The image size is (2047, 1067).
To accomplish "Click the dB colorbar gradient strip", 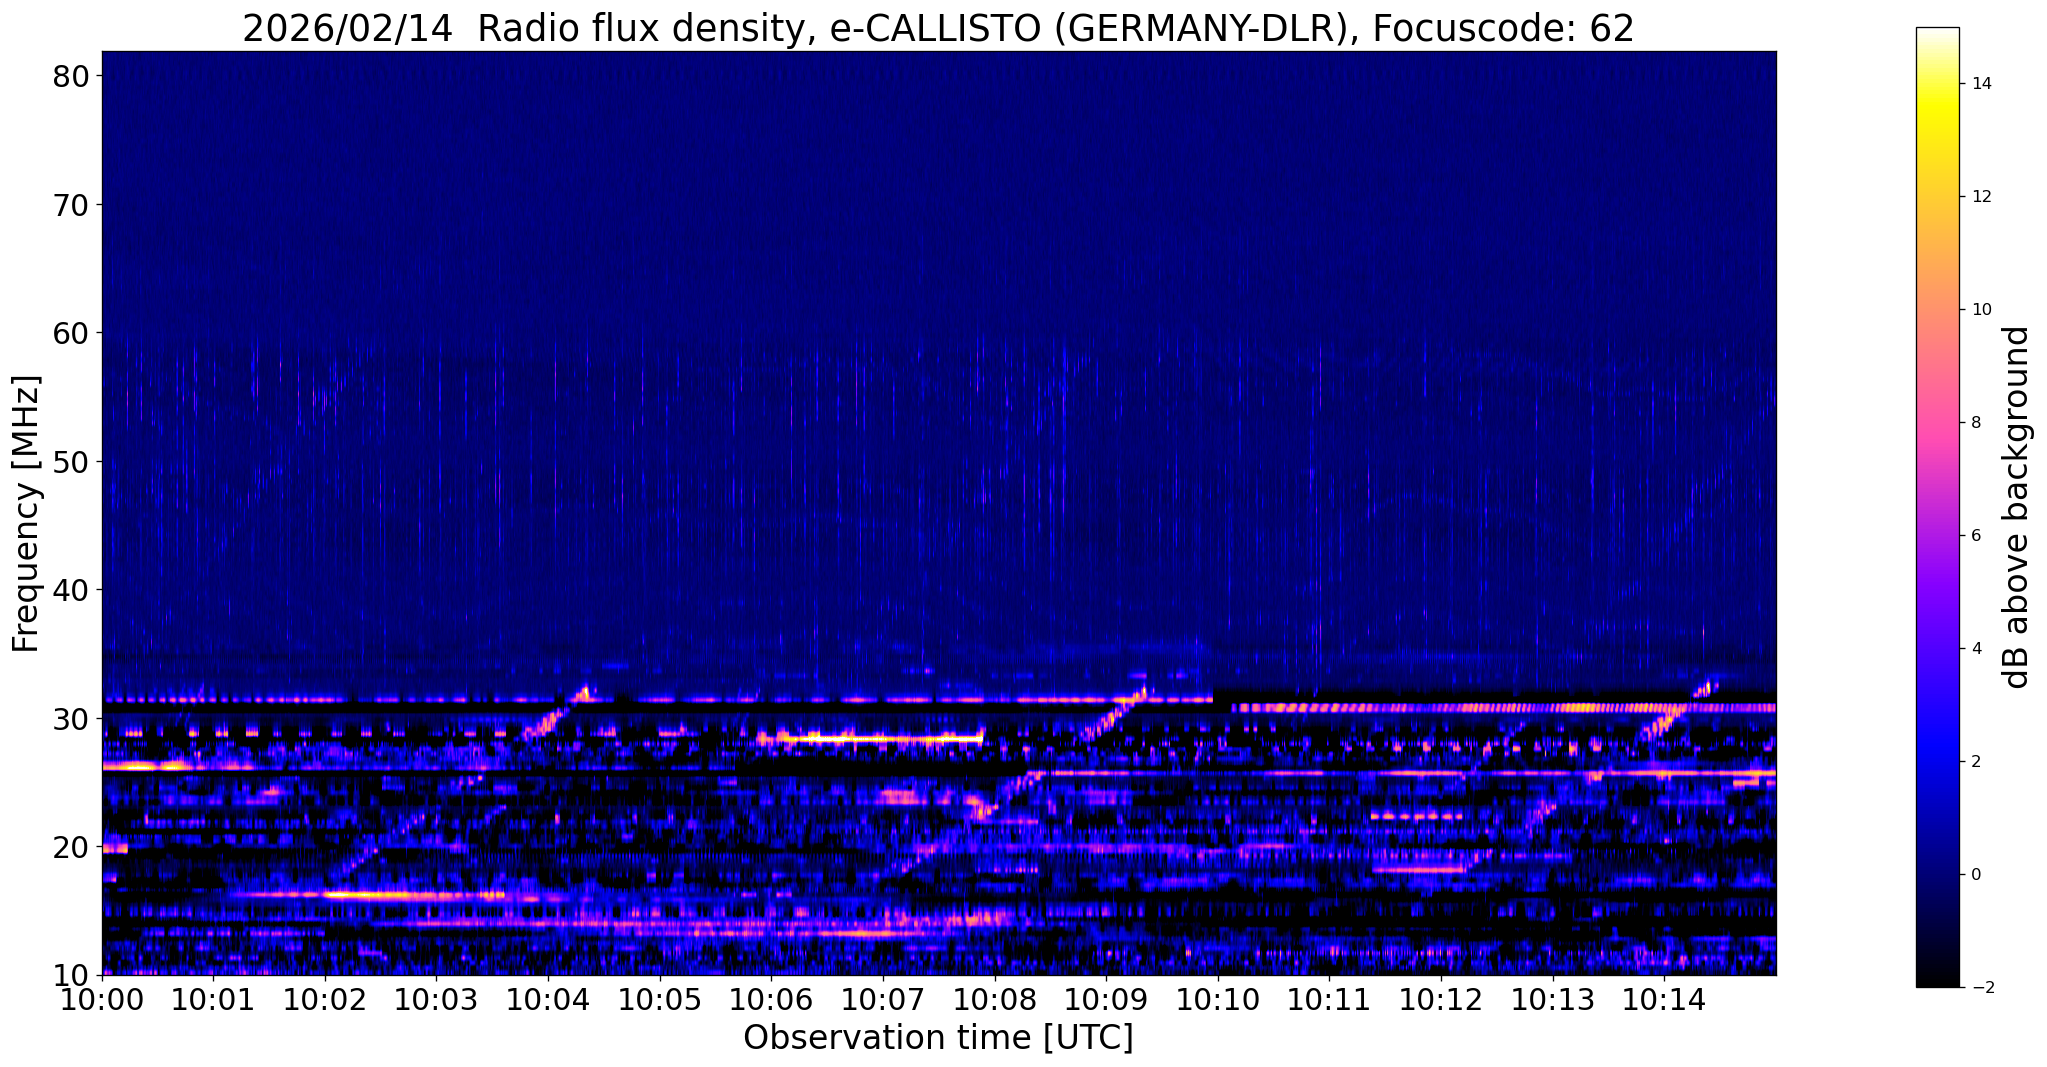I will [x=1937, y=507].
